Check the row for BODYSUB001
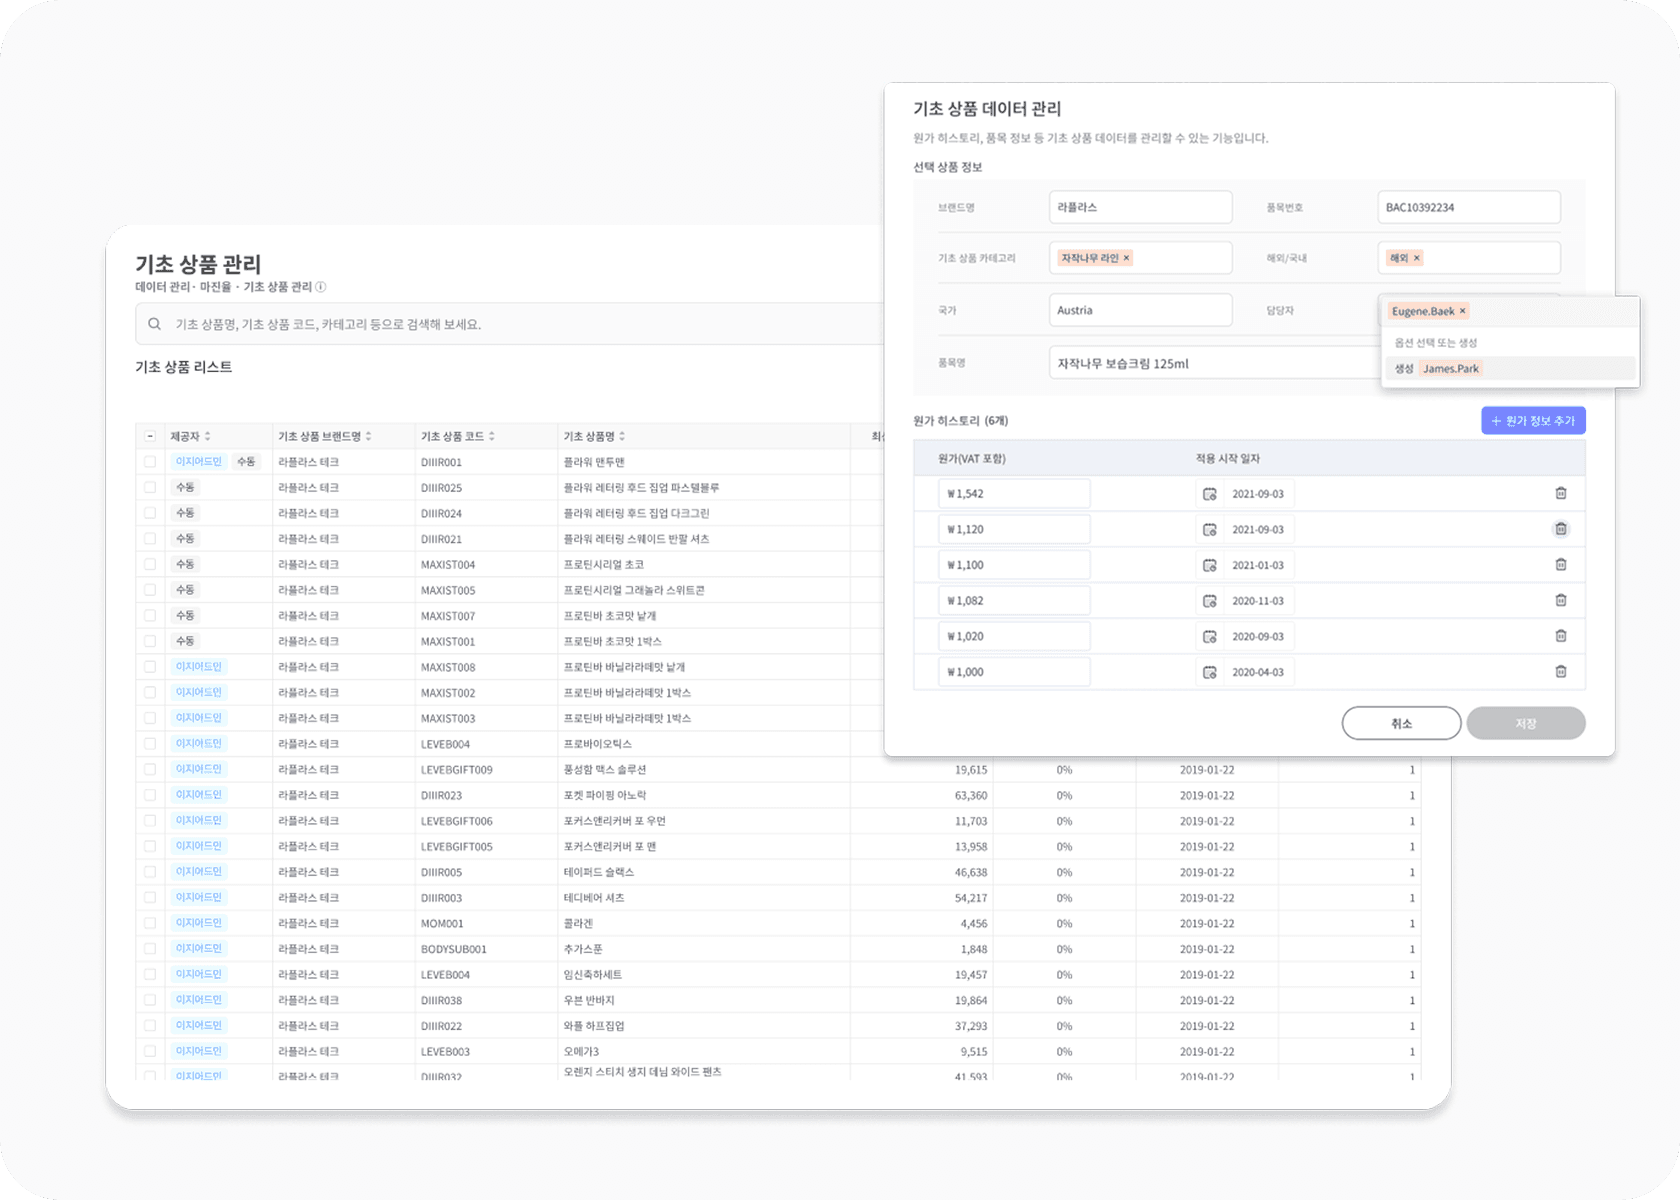Screen dimensions: 1680x1200 tap(150, 949)
